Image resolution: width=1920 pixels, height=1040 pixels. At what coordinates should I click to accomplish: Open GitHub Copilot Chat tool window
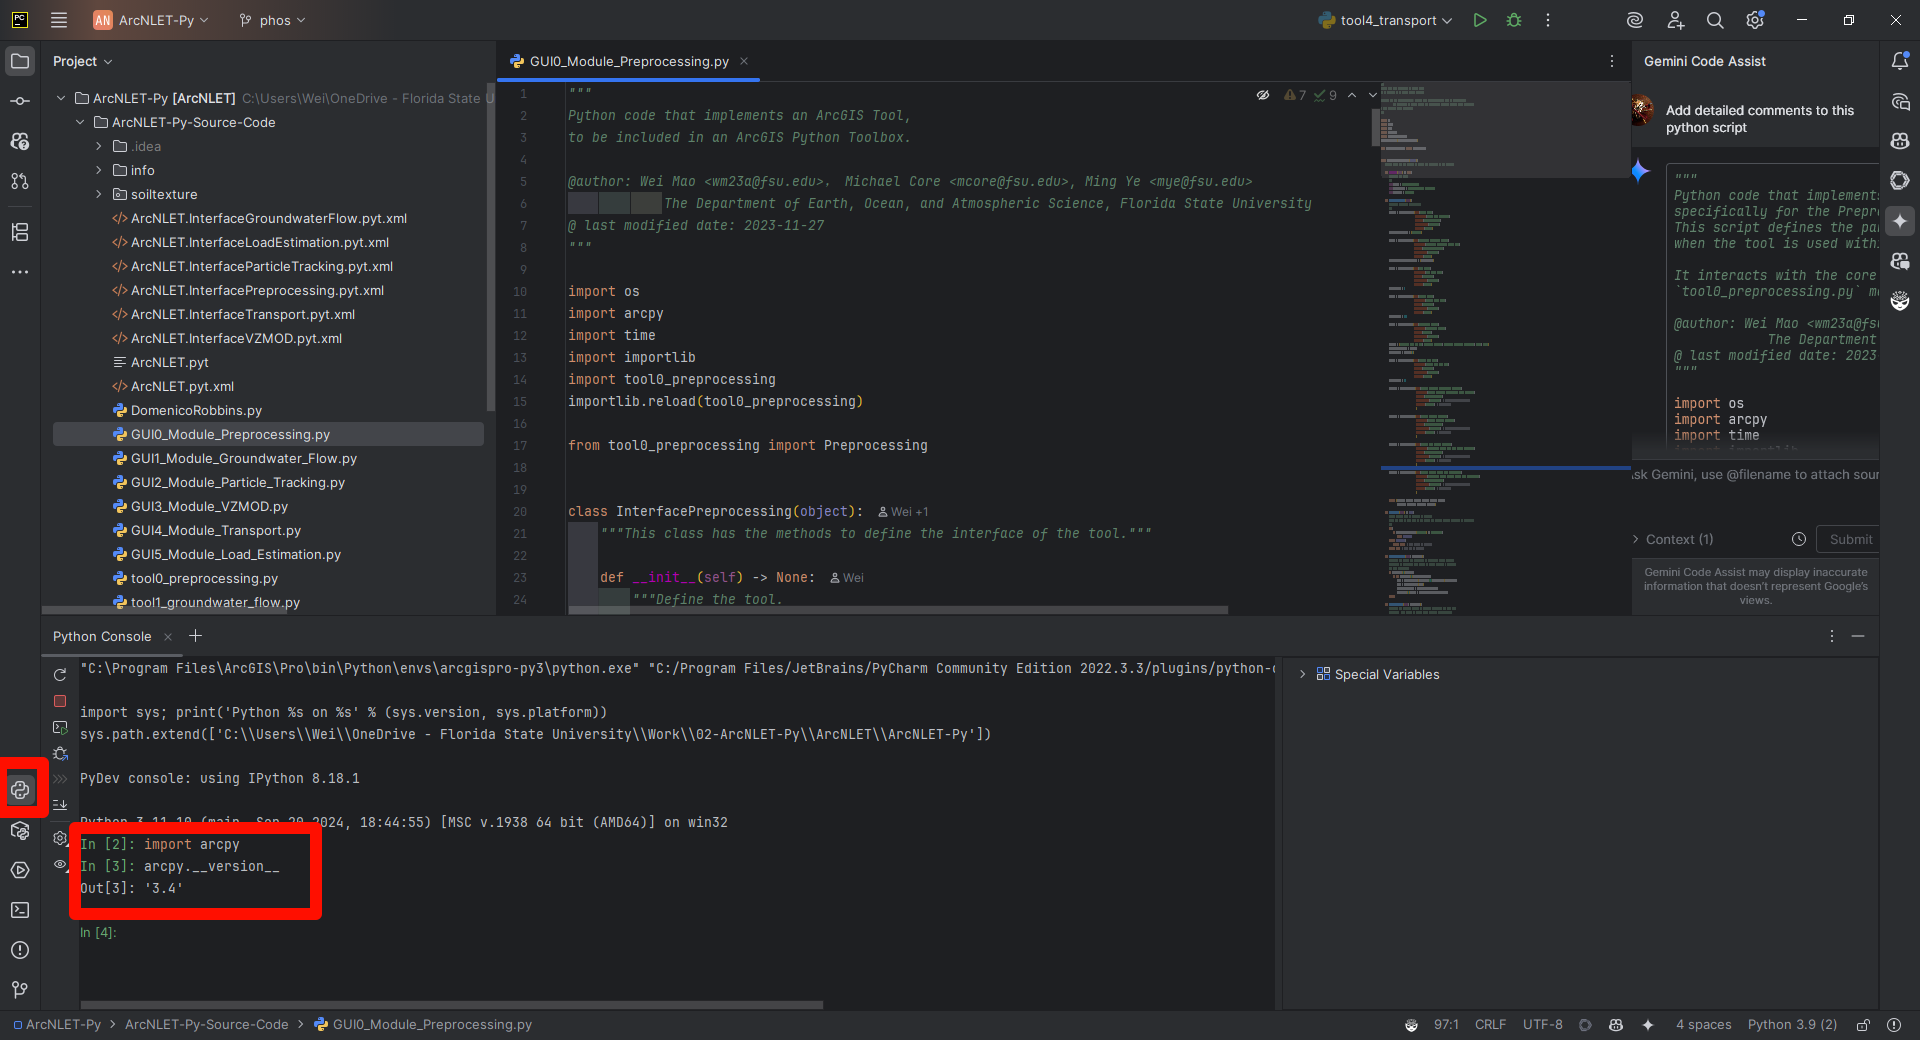pos(1900,261)
